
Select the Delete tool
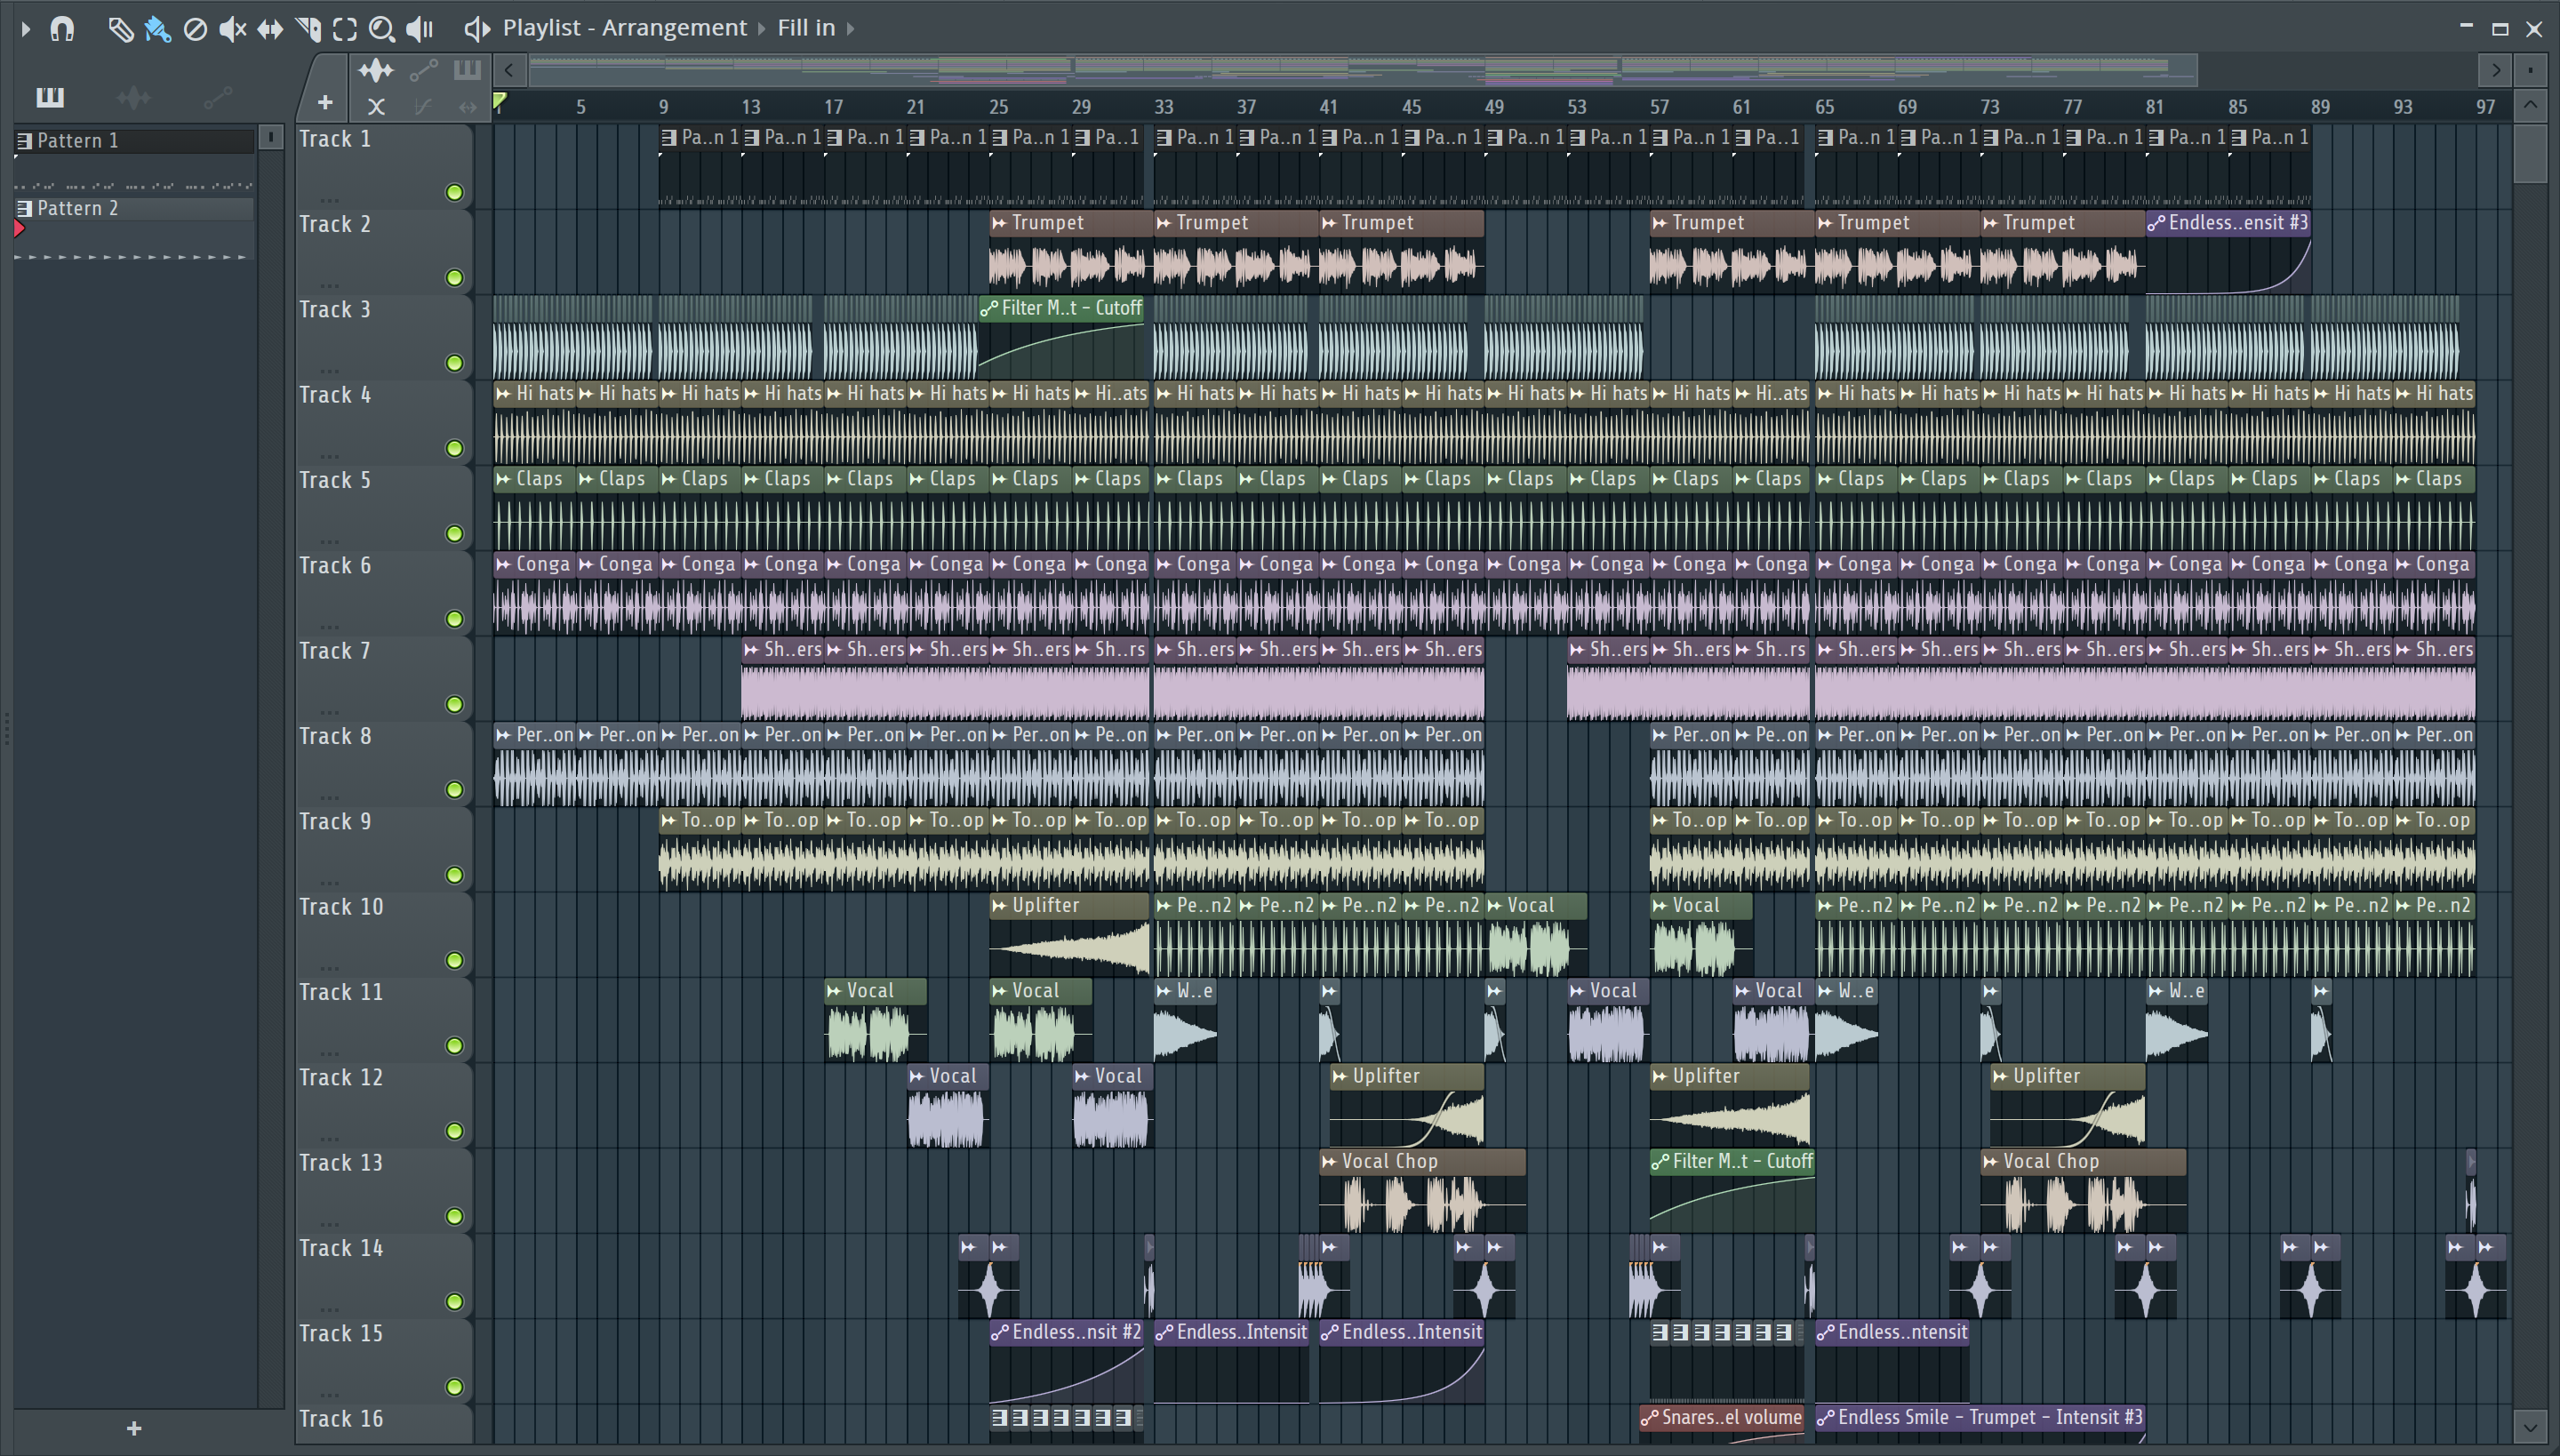coord(195,29)
